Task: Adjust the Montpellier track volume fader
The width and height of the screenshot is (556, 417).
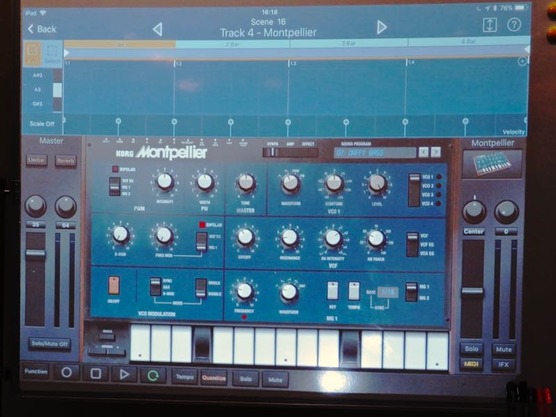Action: coord(472,291)
